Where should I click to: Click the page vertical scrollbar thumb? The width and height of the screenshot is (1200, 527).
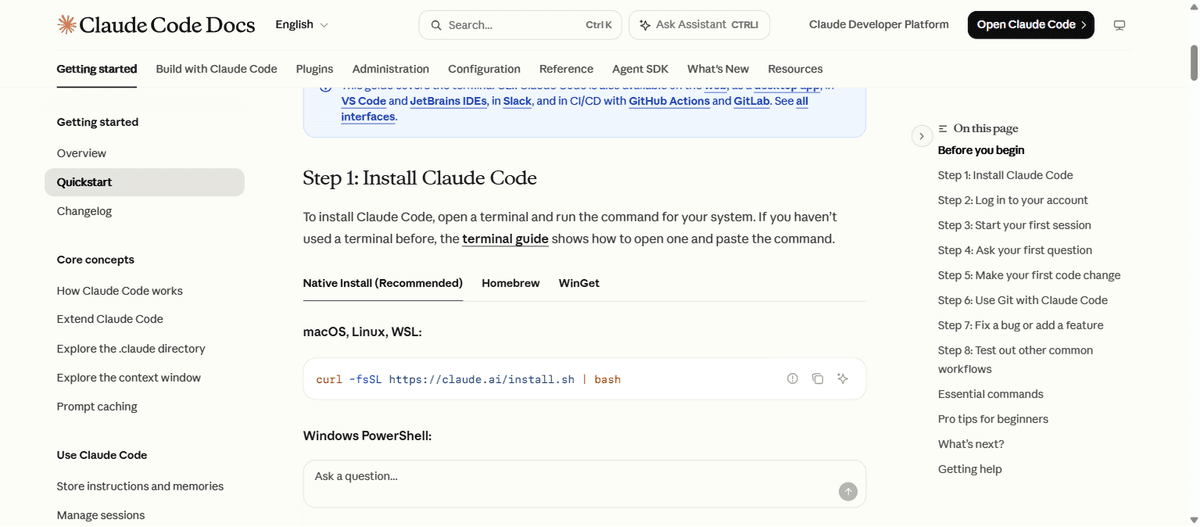[1193, 63]
